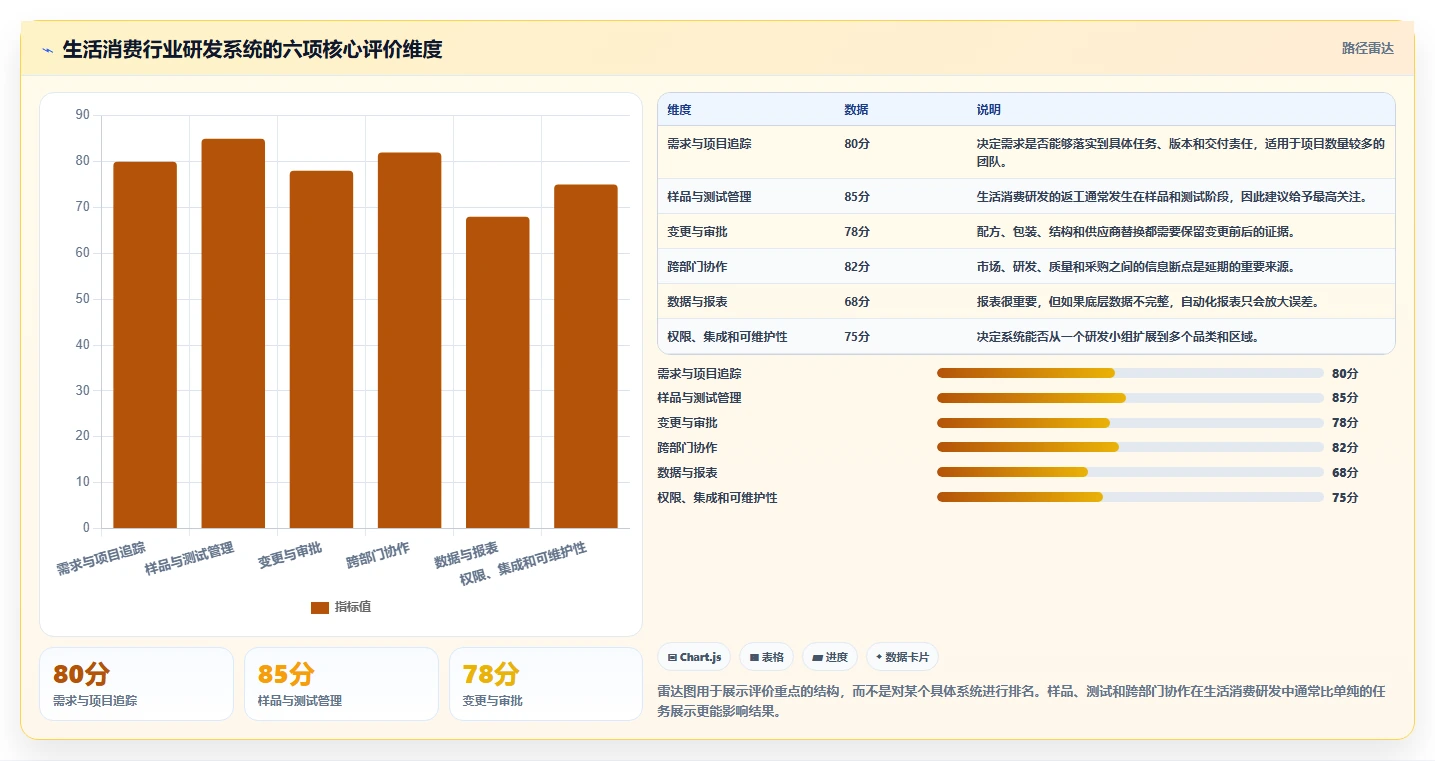Click the 跨部门协作 label in progress list
This screenshot has width=1435, height=761.
[x=687, y=448]
